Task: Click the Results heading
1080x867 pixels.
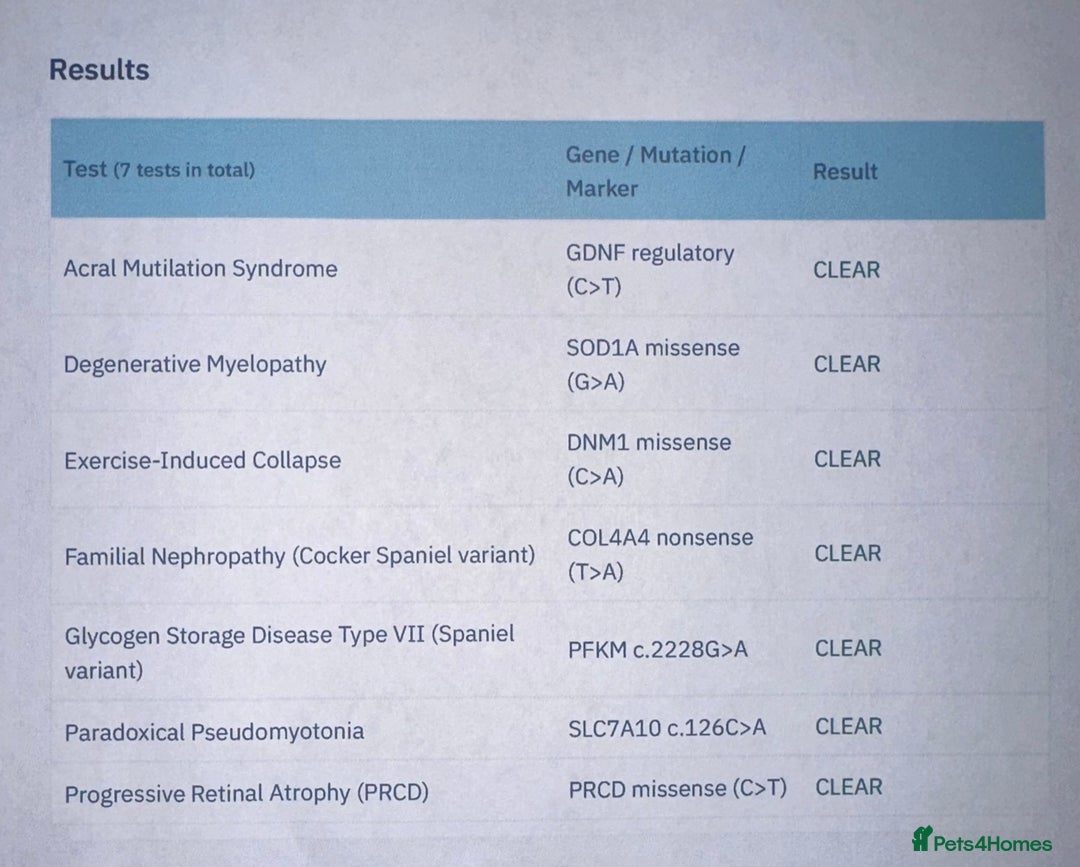Action: point(99,70)
